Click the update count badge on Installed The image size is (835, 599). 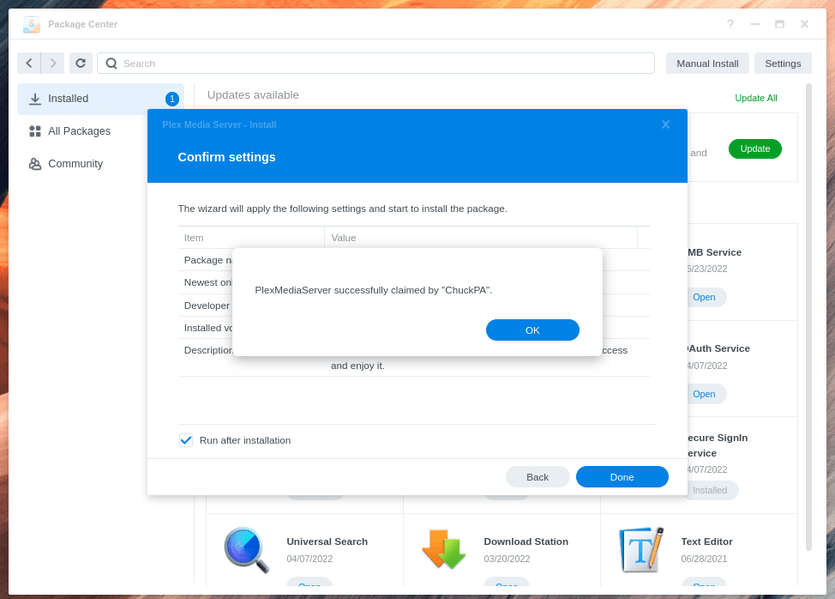click(x=172, y=99)
